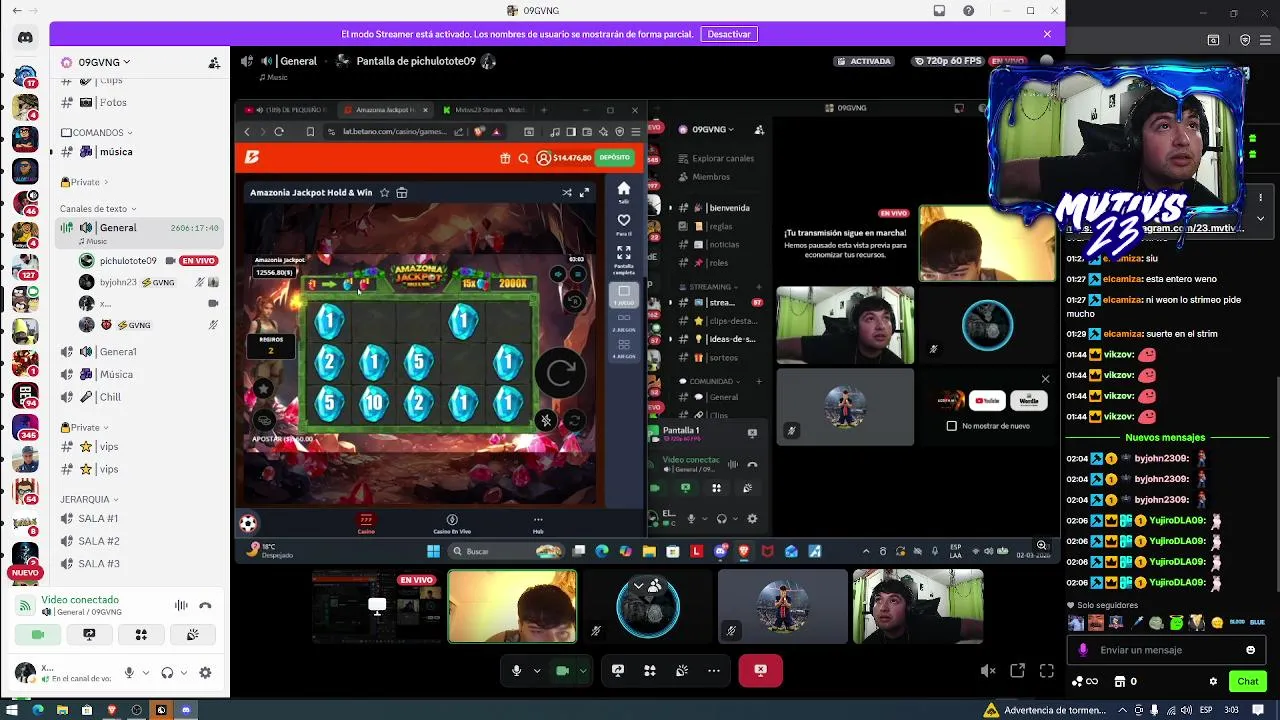Dismiss the Streamer mode banner

1047,34
